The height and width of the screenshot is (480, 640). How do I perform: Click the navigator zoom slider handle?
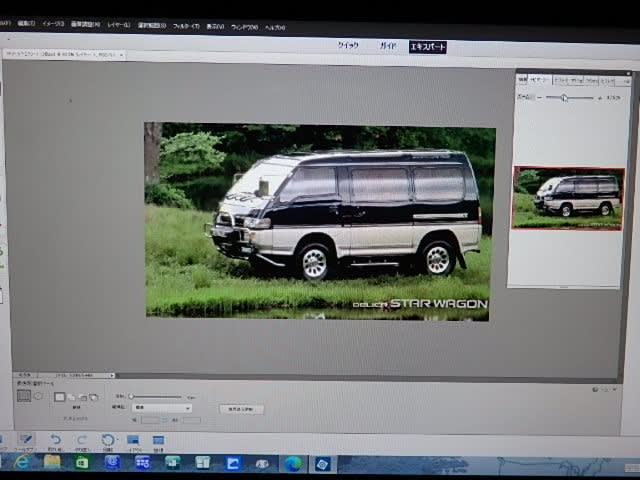click(564, 98)
